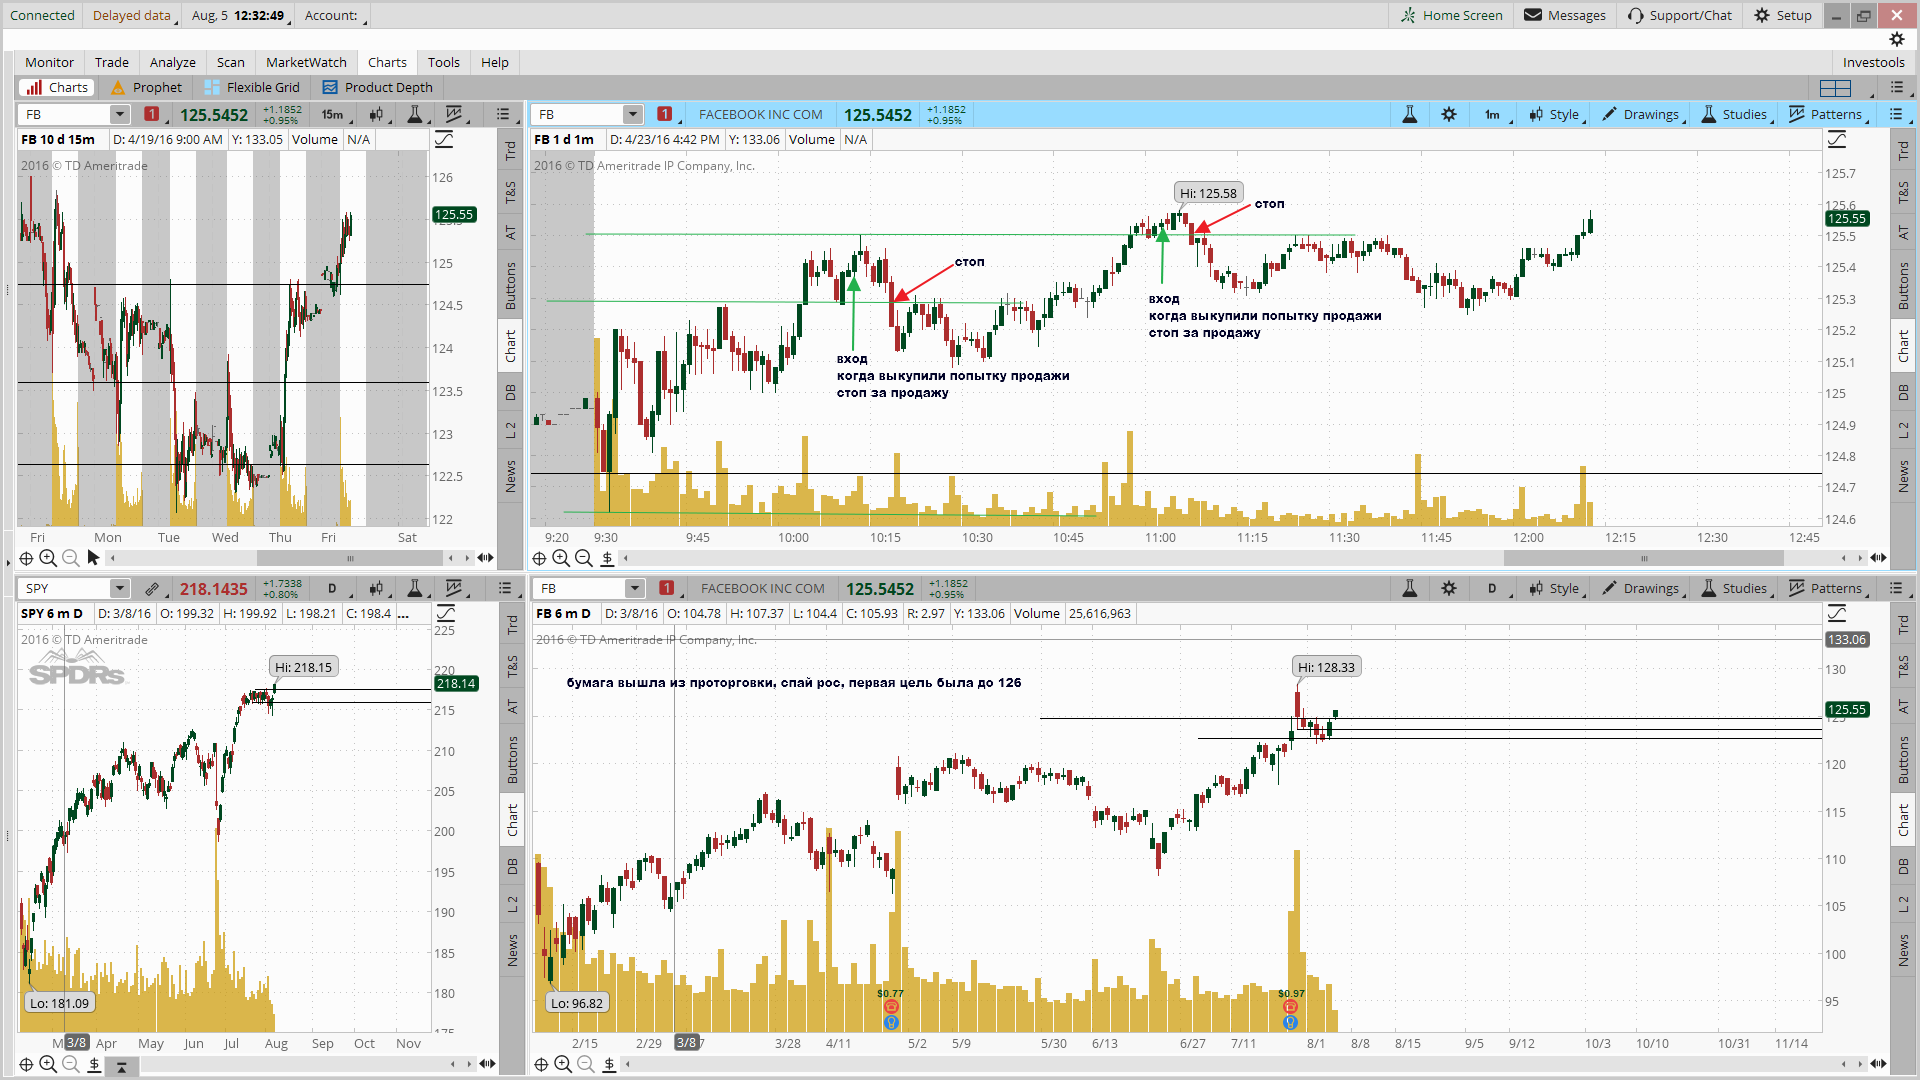Open drawing tool icon under FB 15m chart toolbar
Image resolution: width=1920 pixels, height=1080 pixels.
pyautogui.click(x=445, y=140)
